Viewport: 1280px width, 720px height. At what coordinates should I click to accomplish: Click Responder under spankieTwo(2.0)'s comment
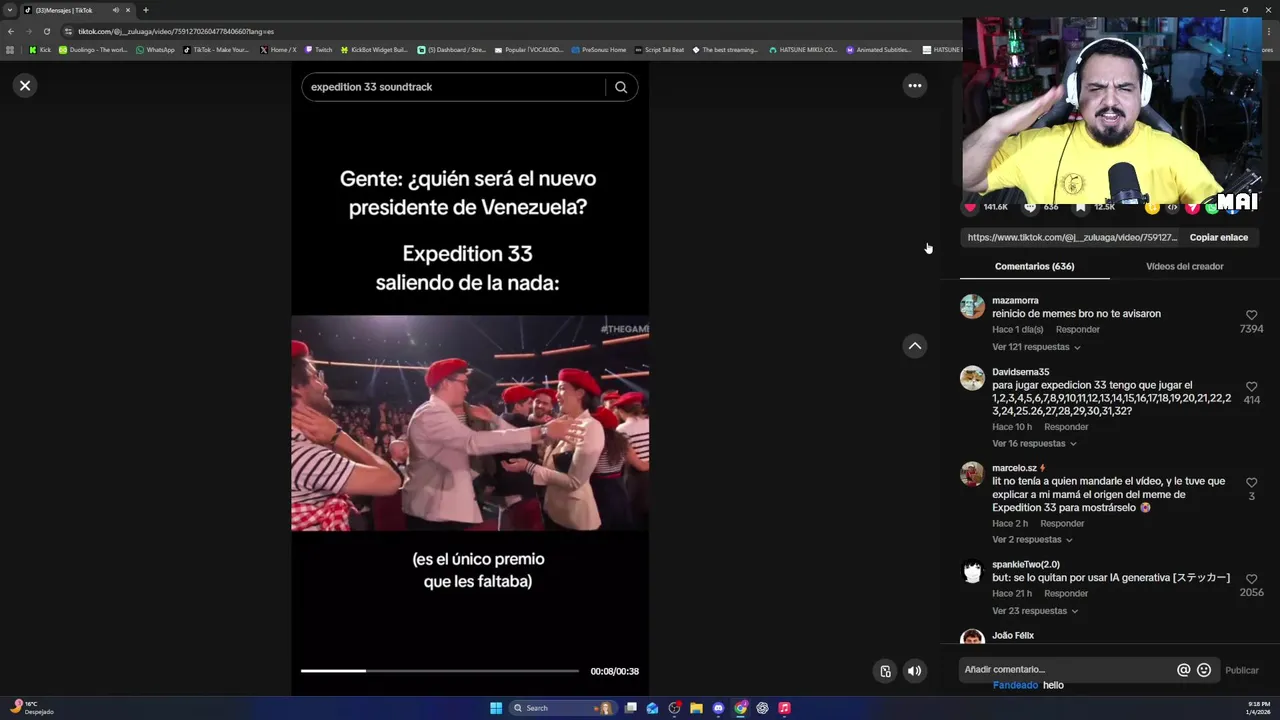[1066, 593]
